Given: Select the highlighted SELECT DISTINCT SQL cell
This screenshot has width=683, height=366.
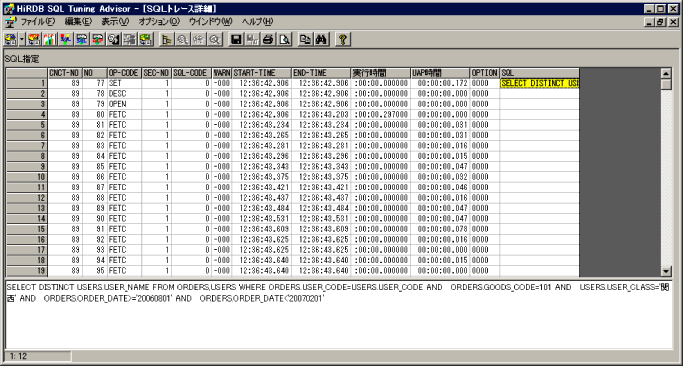Looking at the screenshot, I should (540, 83).
